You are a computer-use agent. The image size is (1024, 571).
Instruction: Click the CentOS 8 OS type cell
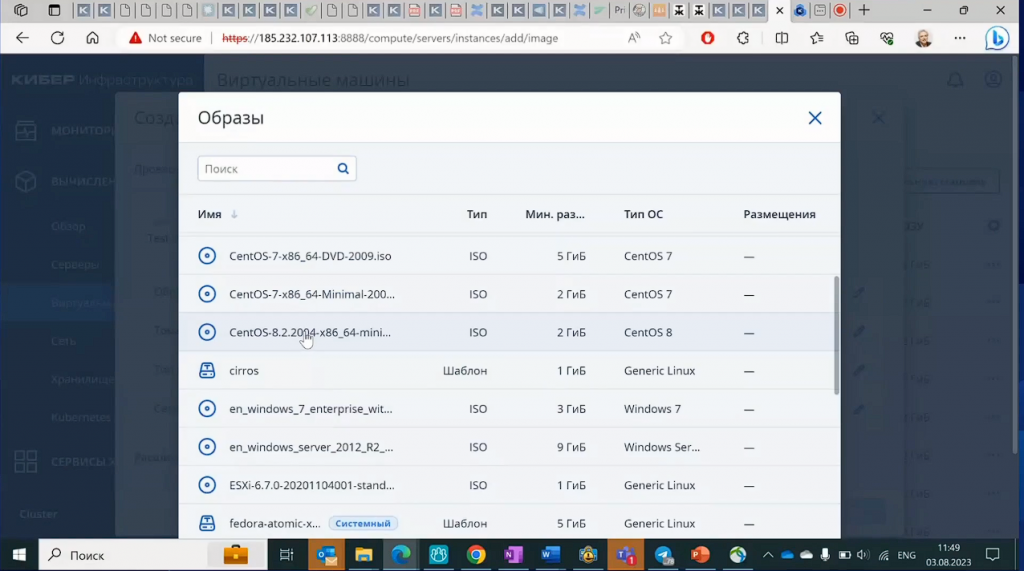click(x=648, y=333)
